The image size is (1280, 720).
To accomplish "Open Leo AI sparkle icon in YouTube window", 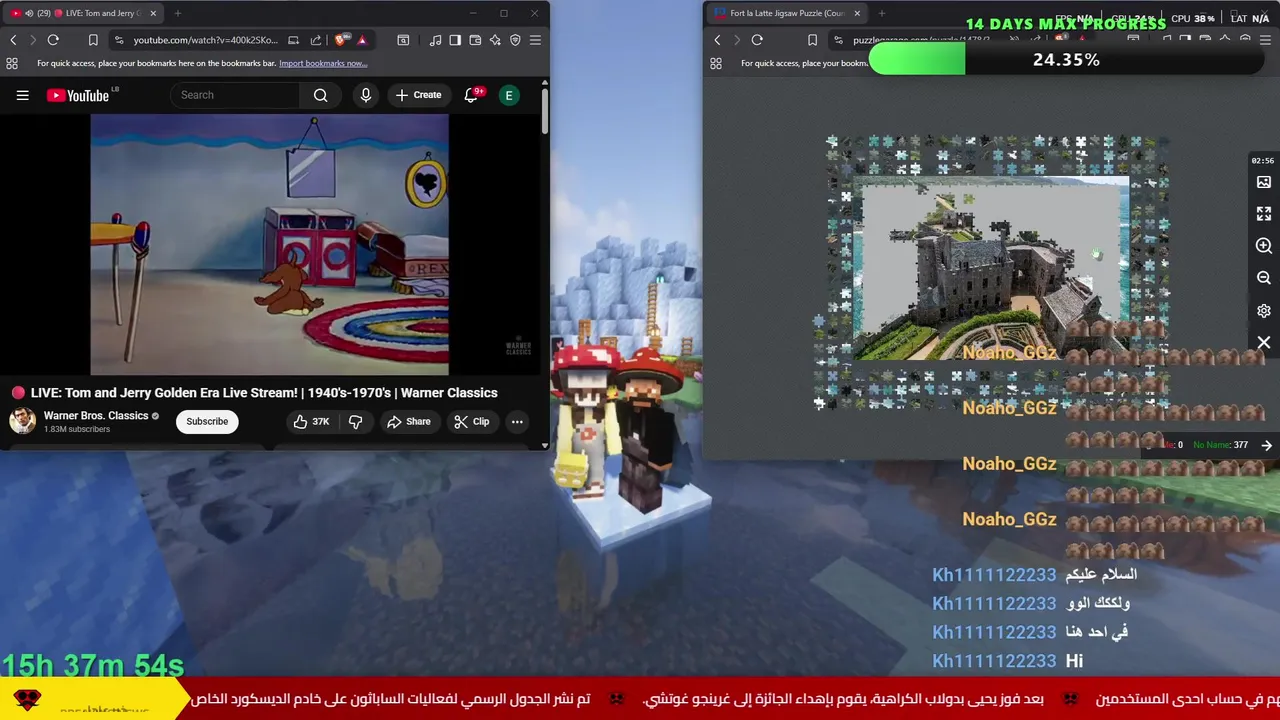I will 495,40.
